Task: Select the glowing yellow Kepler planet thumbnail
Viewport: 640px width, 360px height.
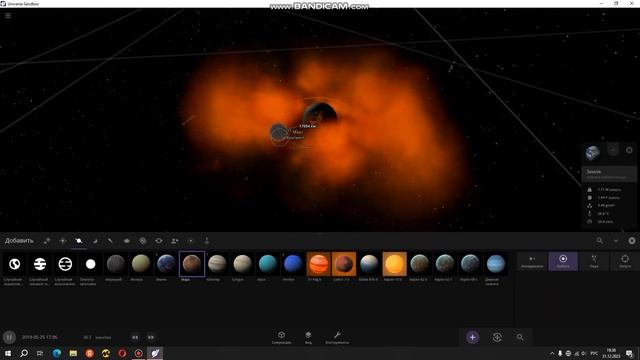Action: pos(394,264)
